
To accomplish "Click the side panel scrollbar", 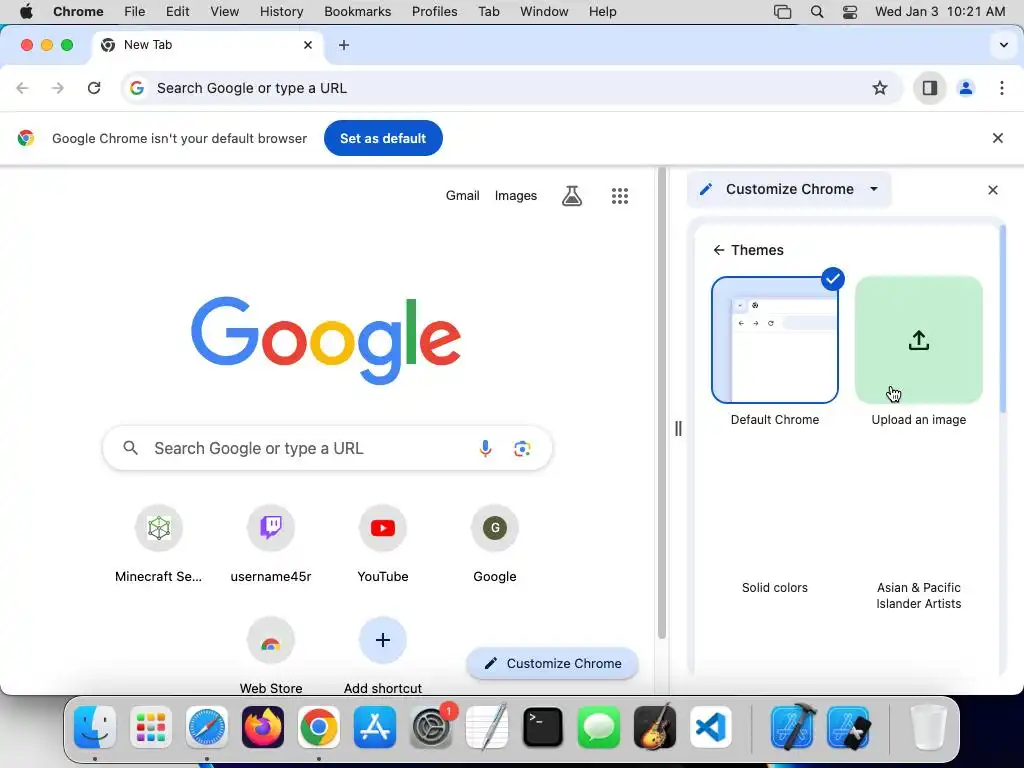I will tap(1002, 319).
